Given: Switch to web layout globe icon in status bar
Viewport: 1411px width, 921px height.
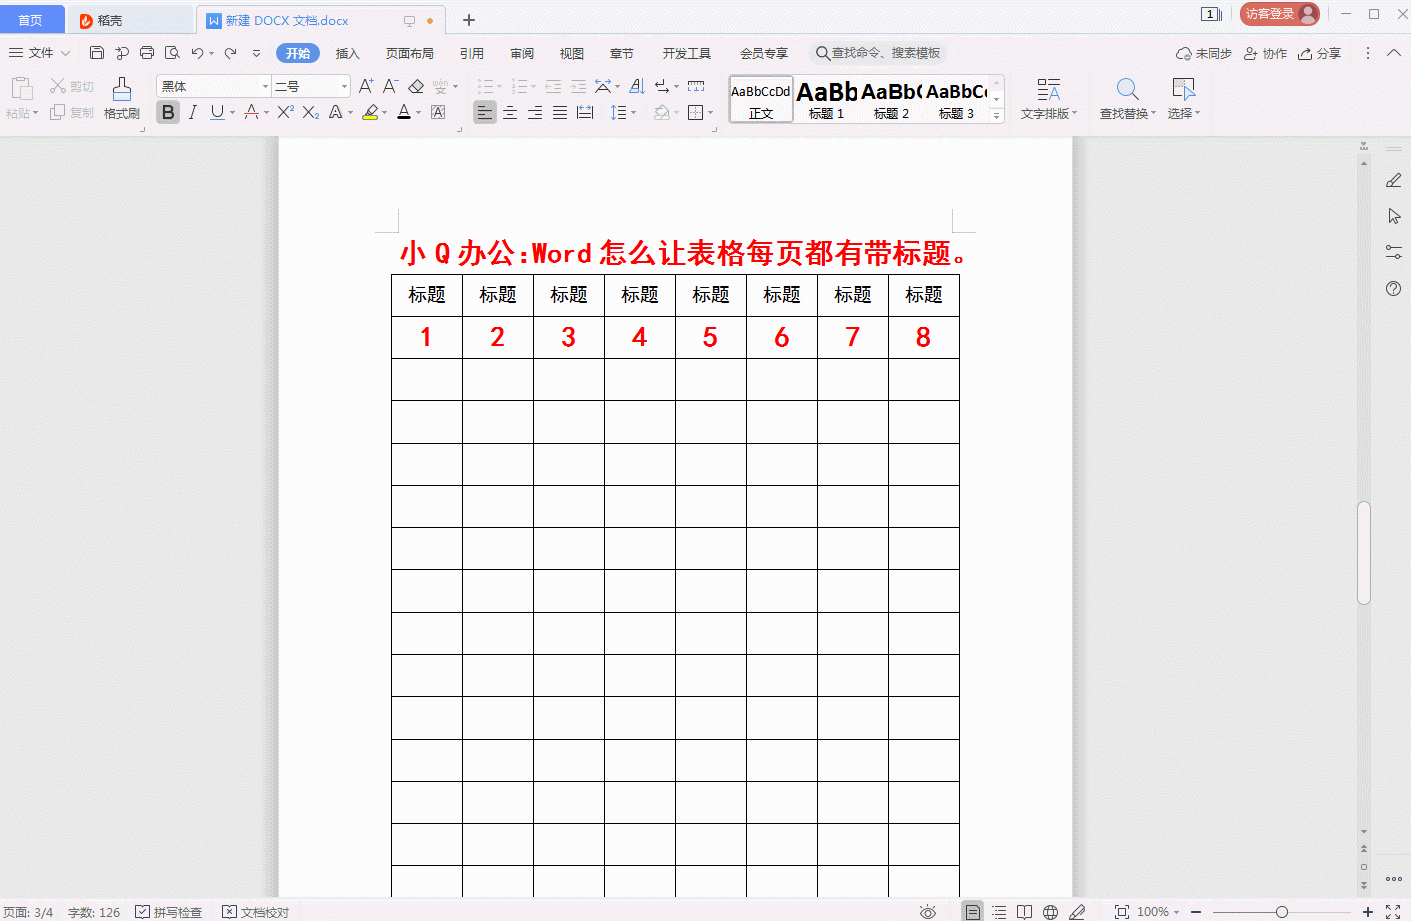Looking at the screenshot, I should (x=1050, y=912).
